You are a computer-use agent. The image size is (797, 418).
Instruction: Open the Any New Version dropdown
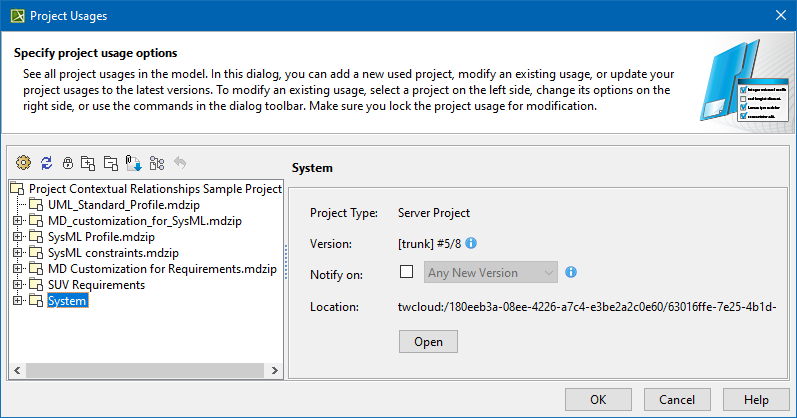coord(488,272)
